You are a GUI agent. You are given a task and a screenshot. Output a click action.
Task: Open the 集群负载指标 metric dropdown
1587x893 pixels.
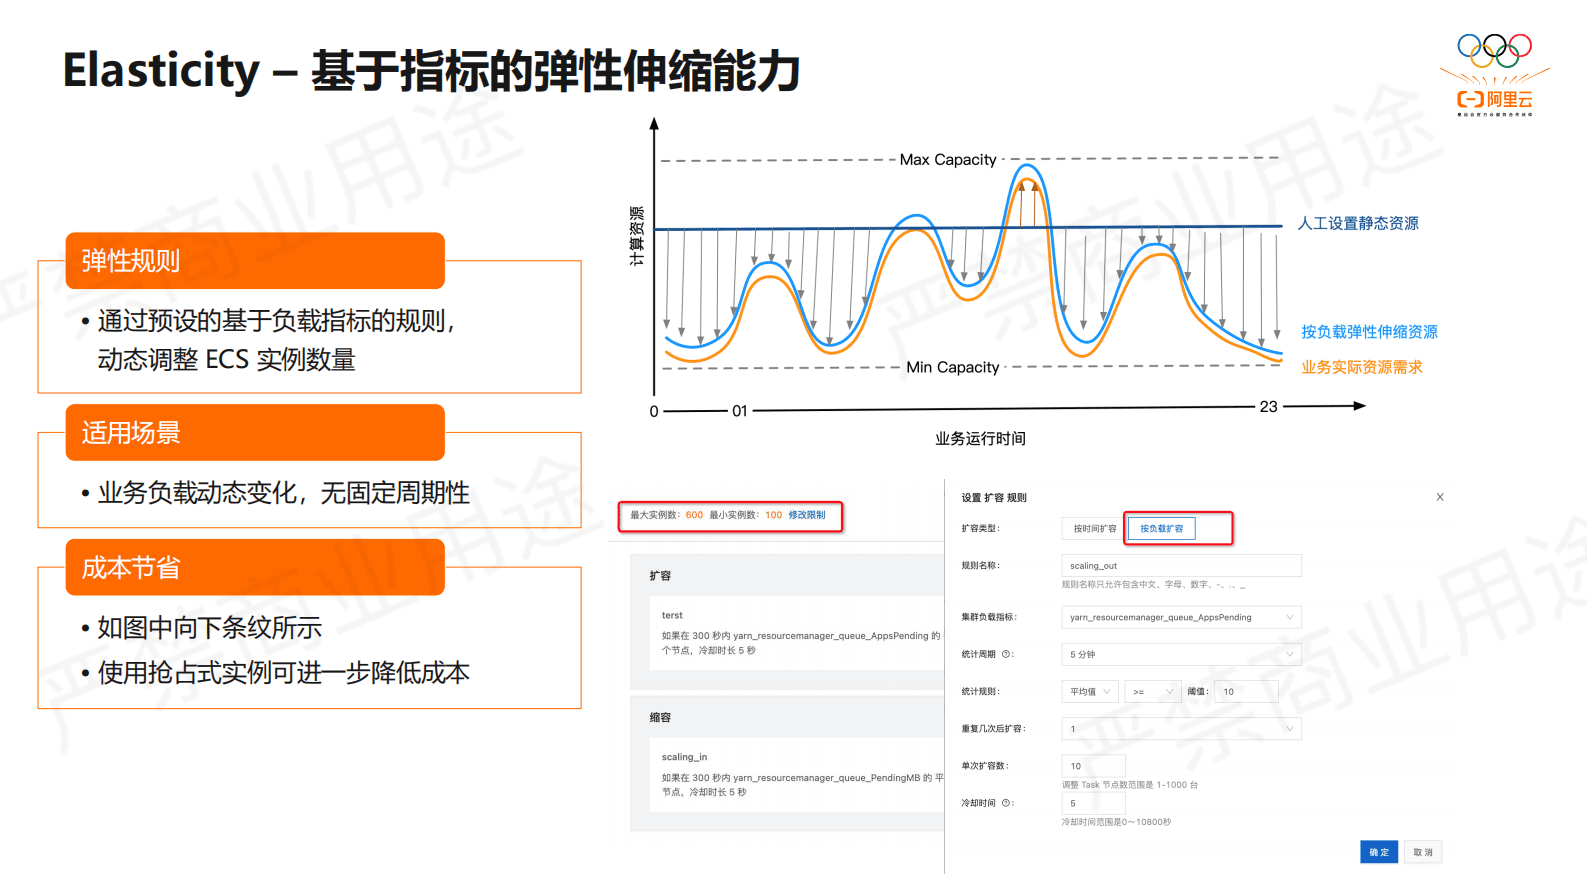coord(1180,618)
